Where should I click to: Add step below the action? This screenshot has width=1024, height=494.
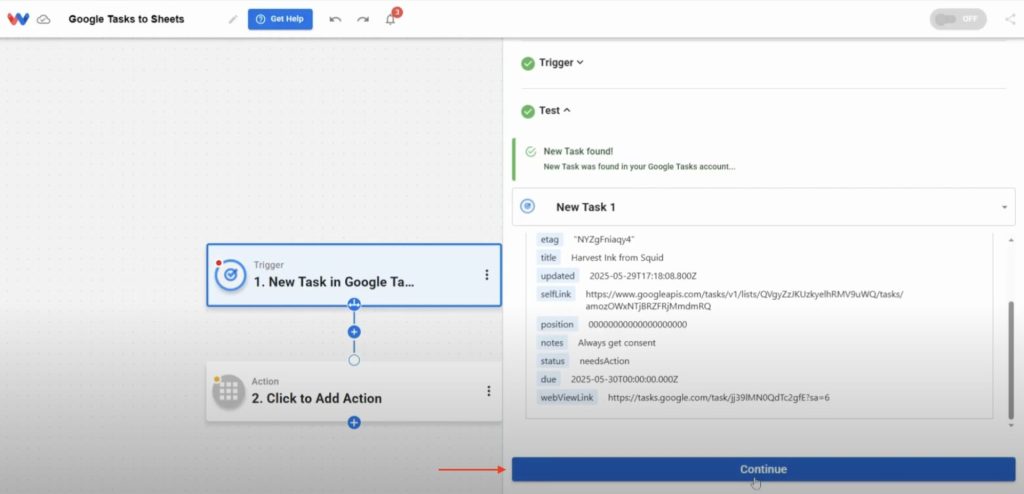[x=354, y=423]
